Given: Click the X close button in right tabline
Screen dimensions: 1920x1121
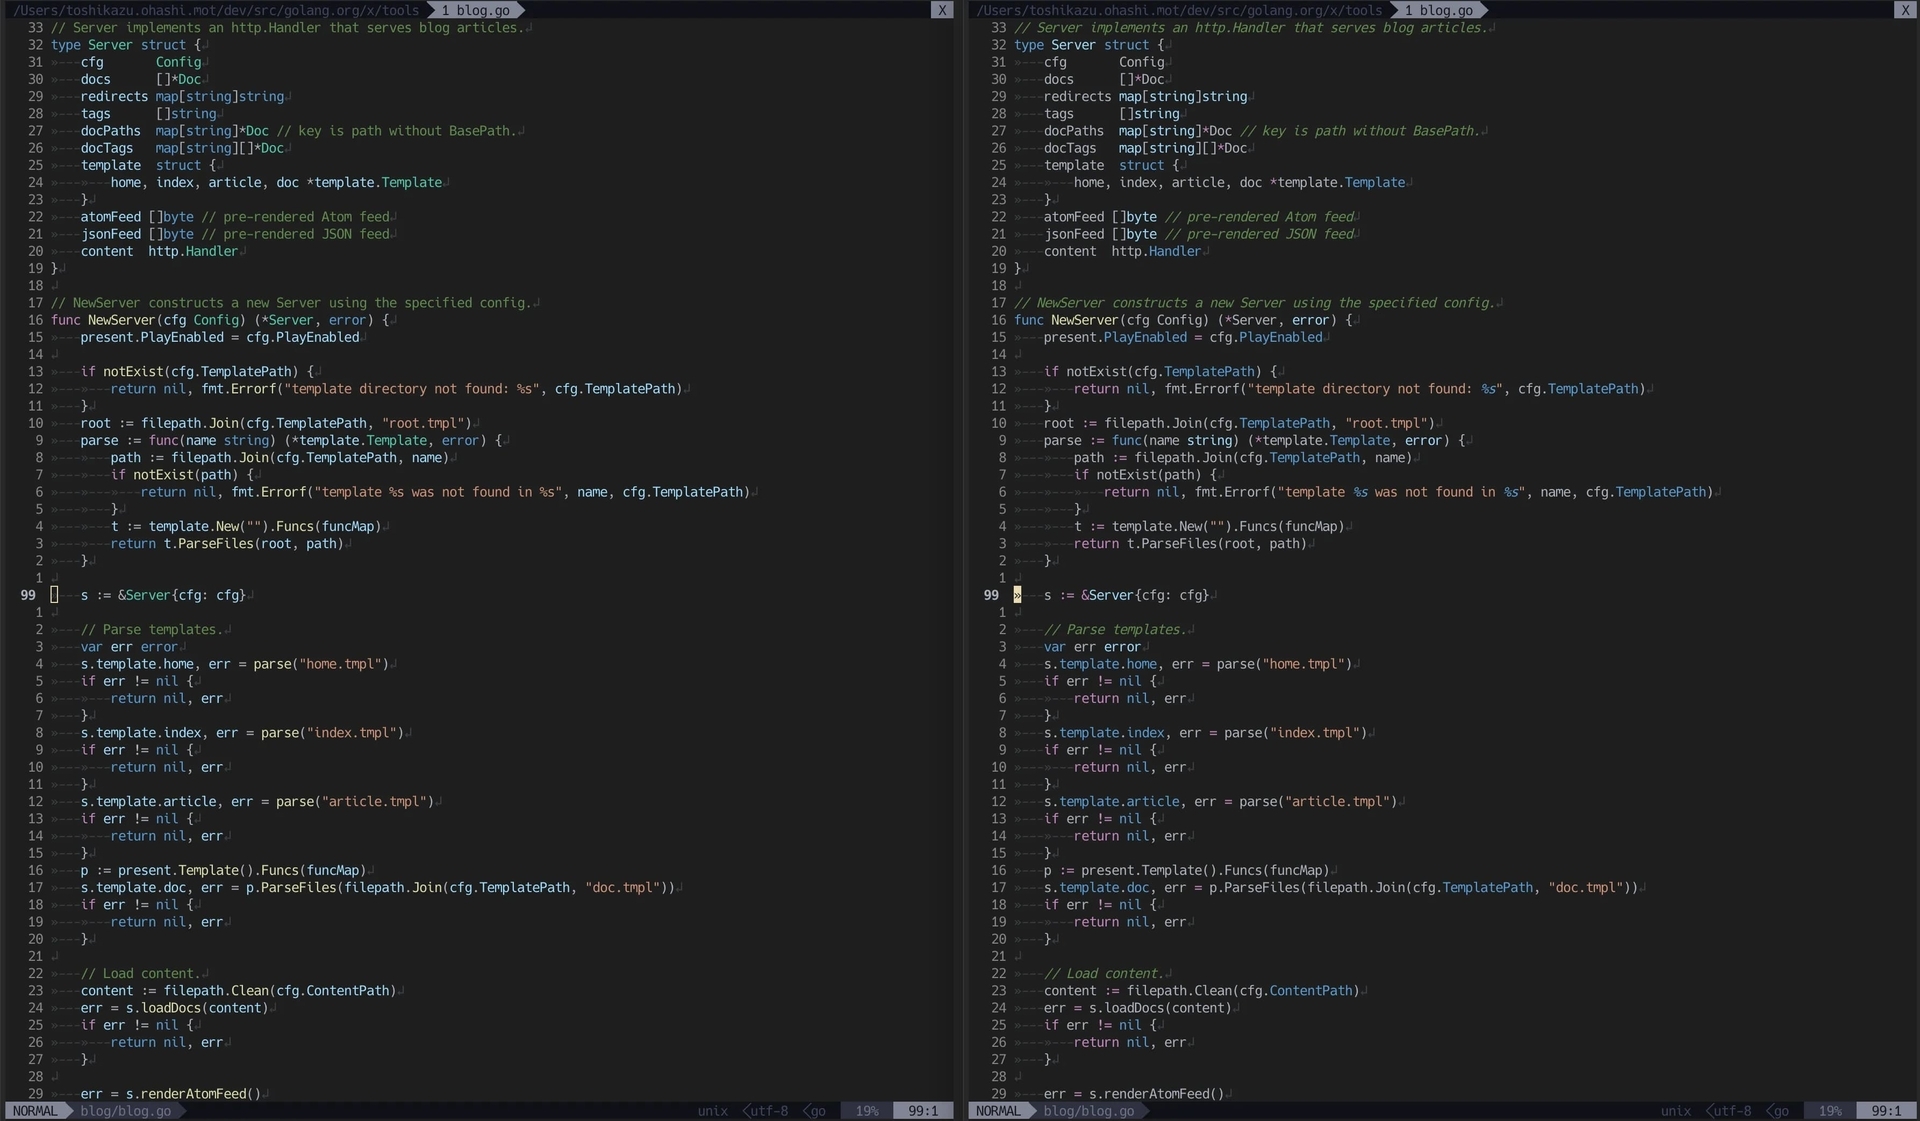Looking at the screenshot, I should (x=1905, y=10).
